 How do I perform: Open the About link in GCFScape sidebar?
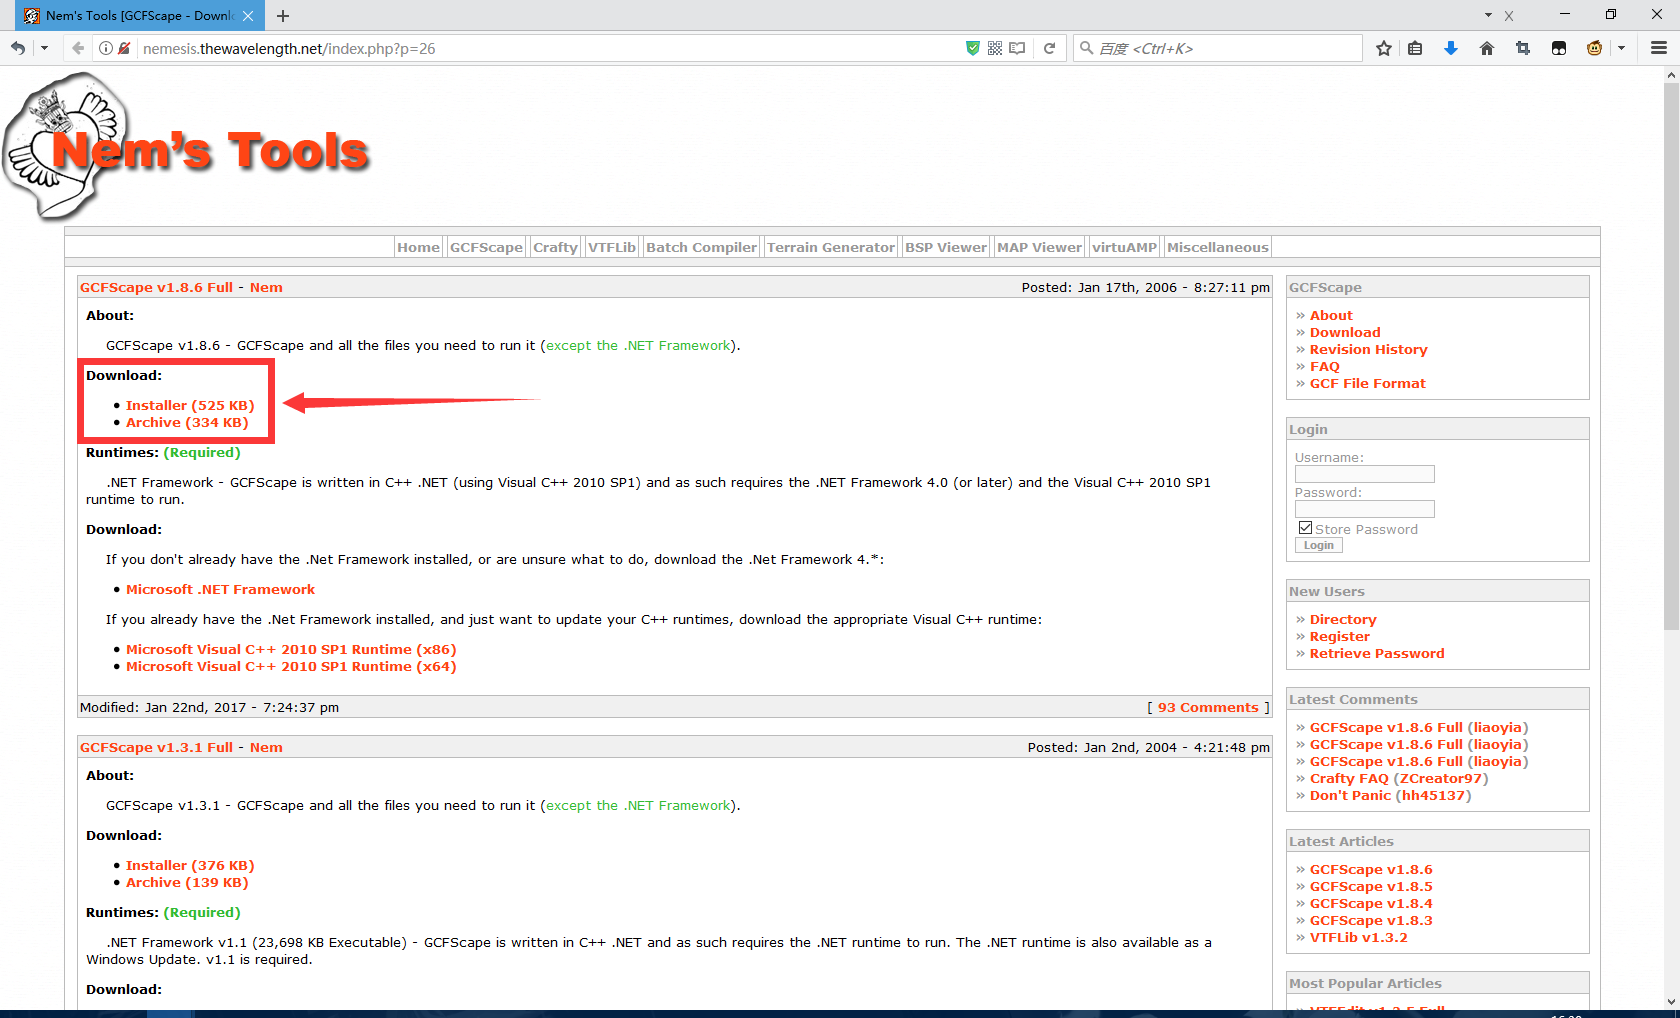point(1331,315)
